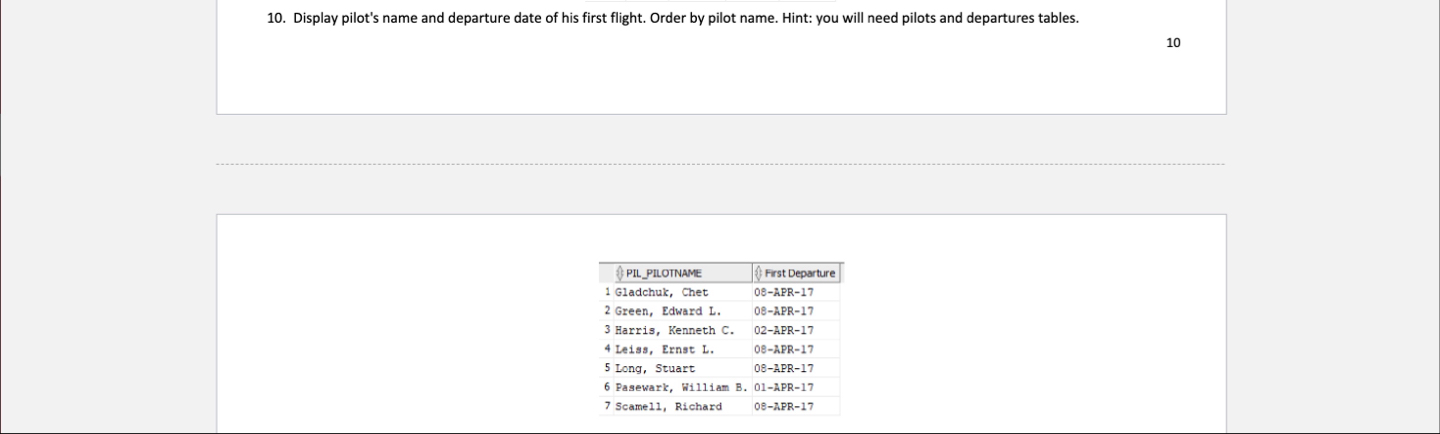Click the question 10 instruction text
1440x434 pixels.
pos(685,18)
